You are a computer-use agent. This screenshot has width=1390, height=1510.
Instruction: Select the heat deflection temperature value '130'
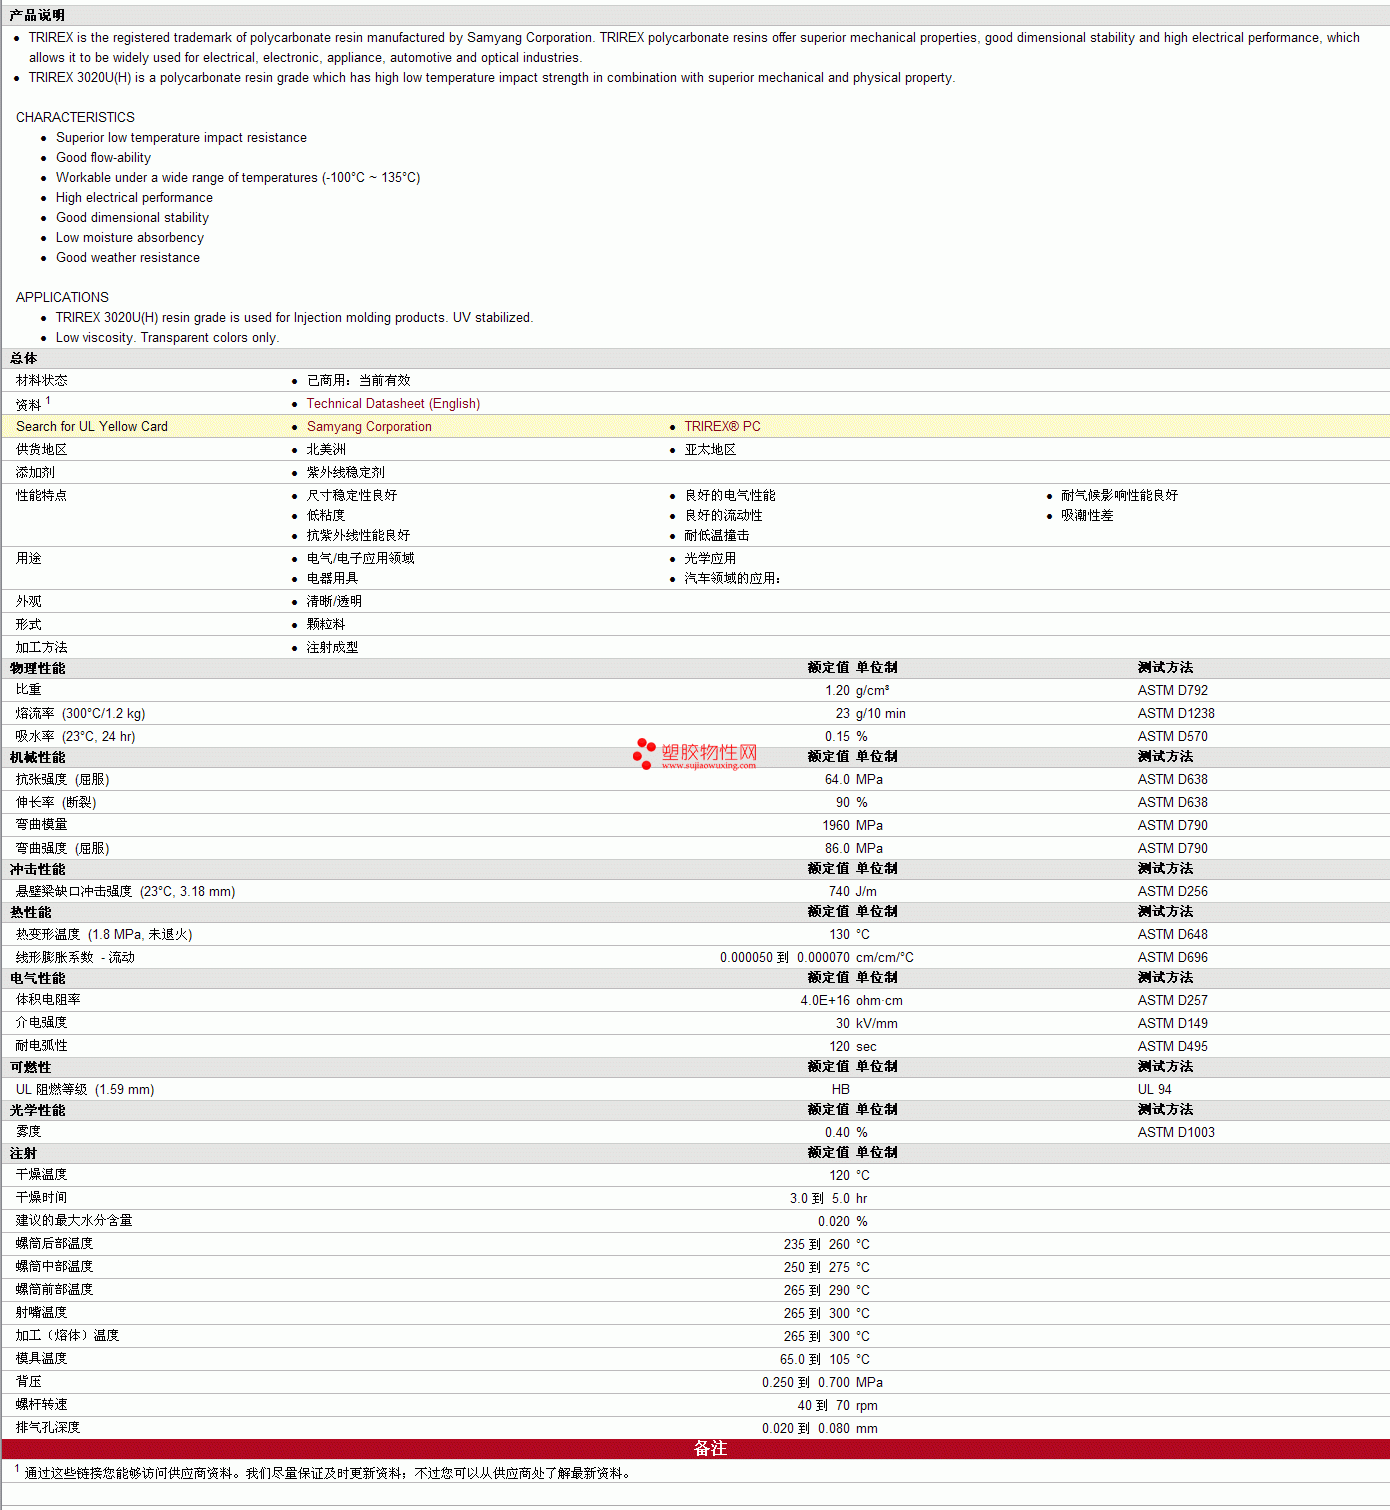pos(839,935)
